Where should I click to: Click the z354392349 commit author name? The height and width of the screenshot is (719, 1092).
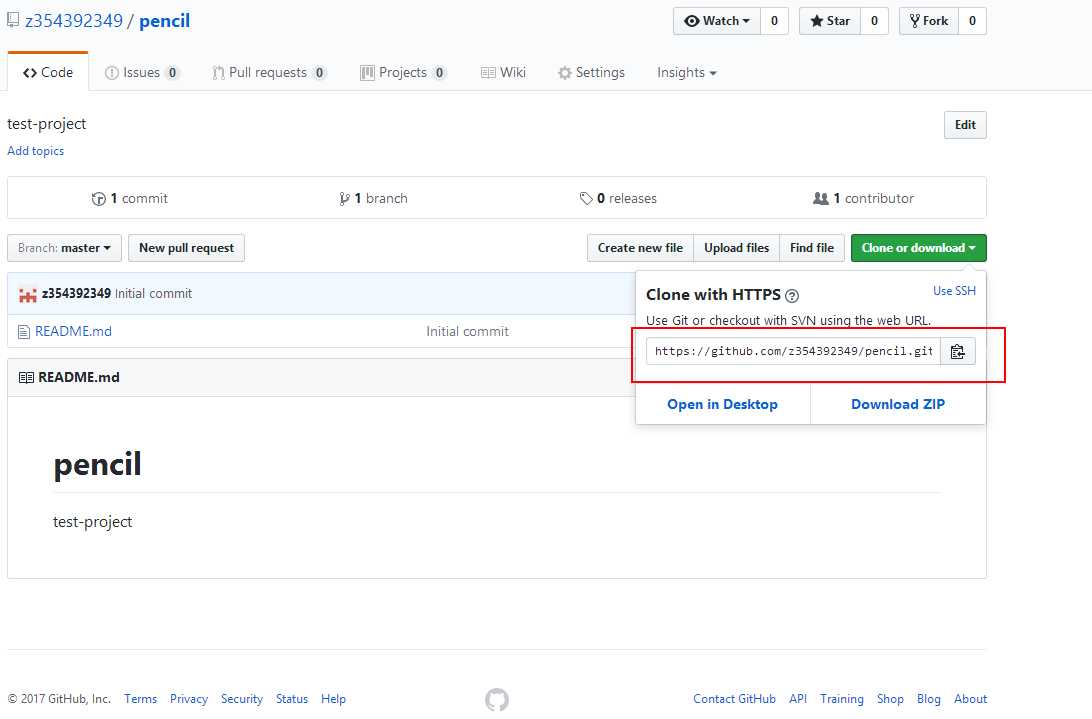tap(76, 294)
